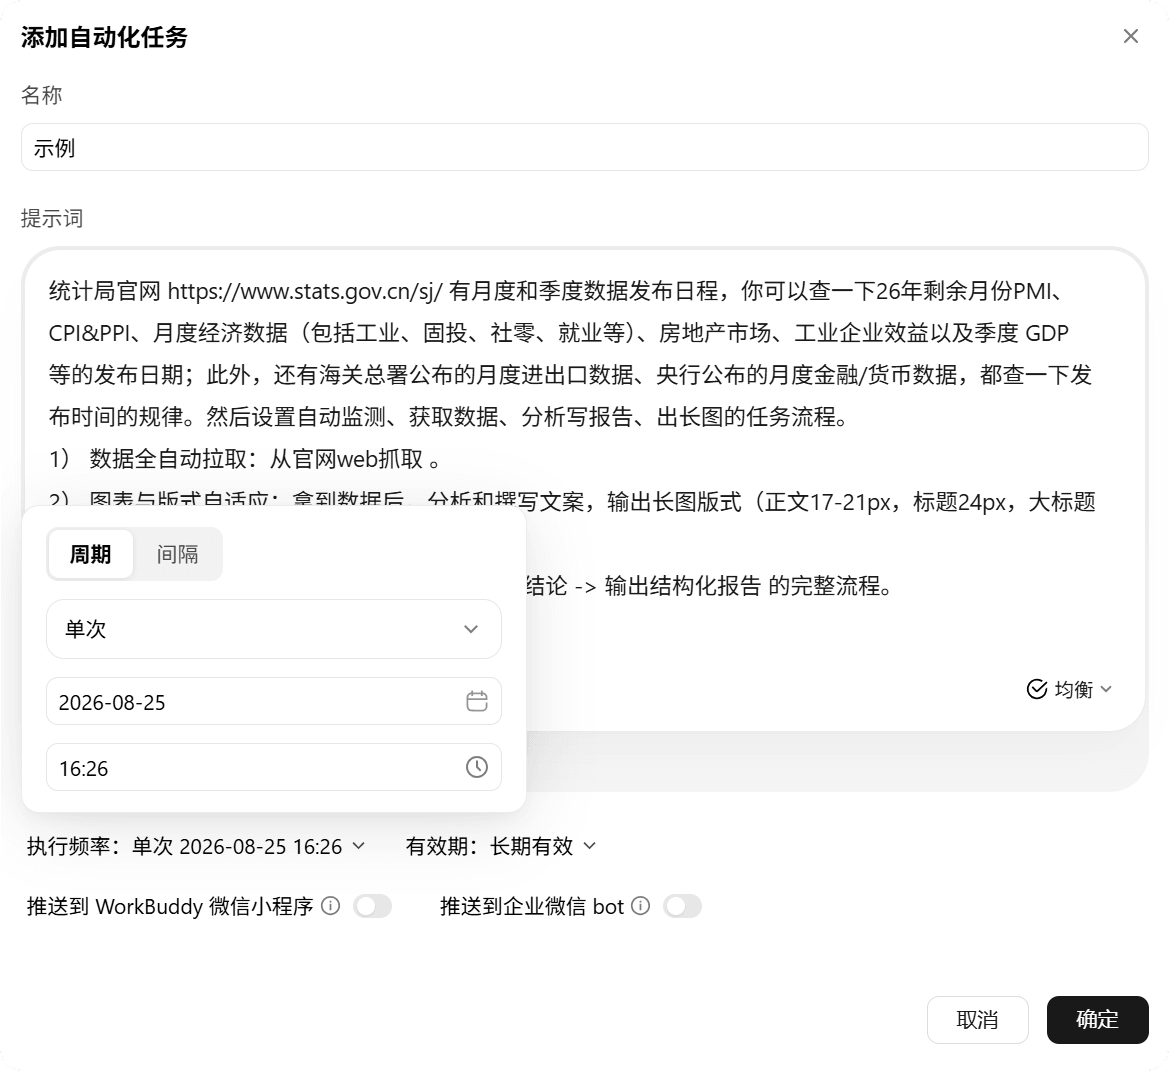Enable 推送到企业微信 bot switch
The image size is (1169, 1071).
click(682, 906)
